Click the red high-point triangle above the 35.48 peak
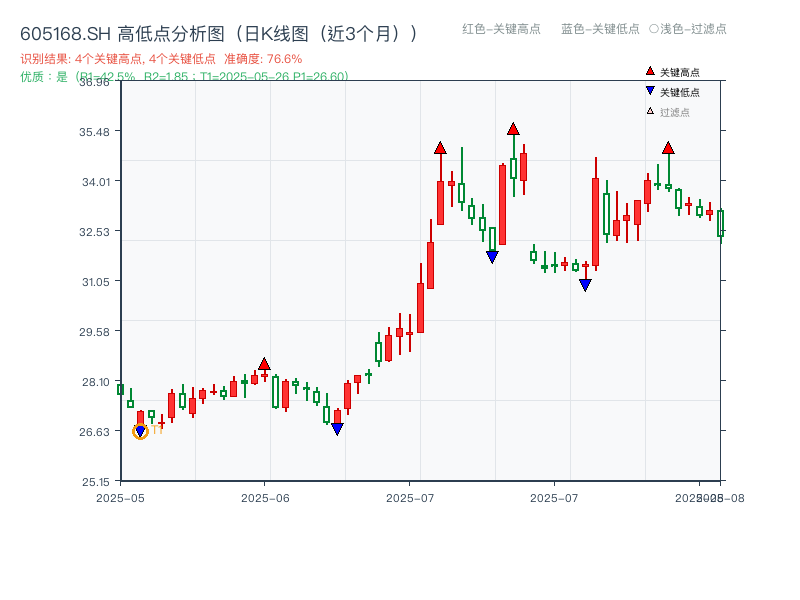This screenshot has height=600, width=800. tap(514, 128)
